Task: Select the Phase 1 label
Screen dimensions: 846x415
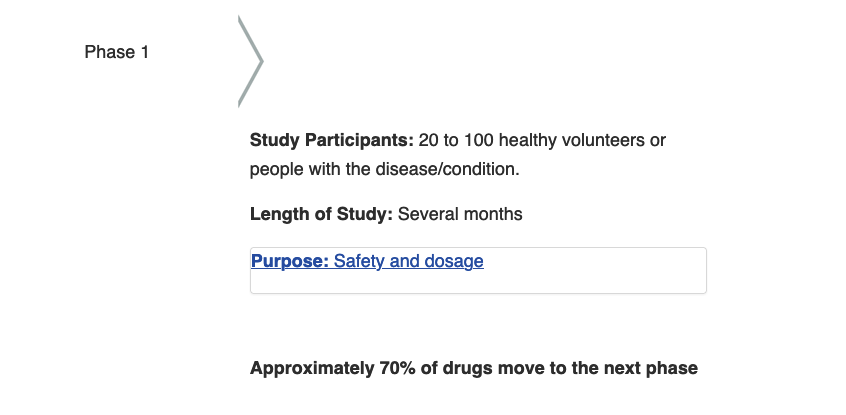Action: pyautogui.click(x=117, y=52)
